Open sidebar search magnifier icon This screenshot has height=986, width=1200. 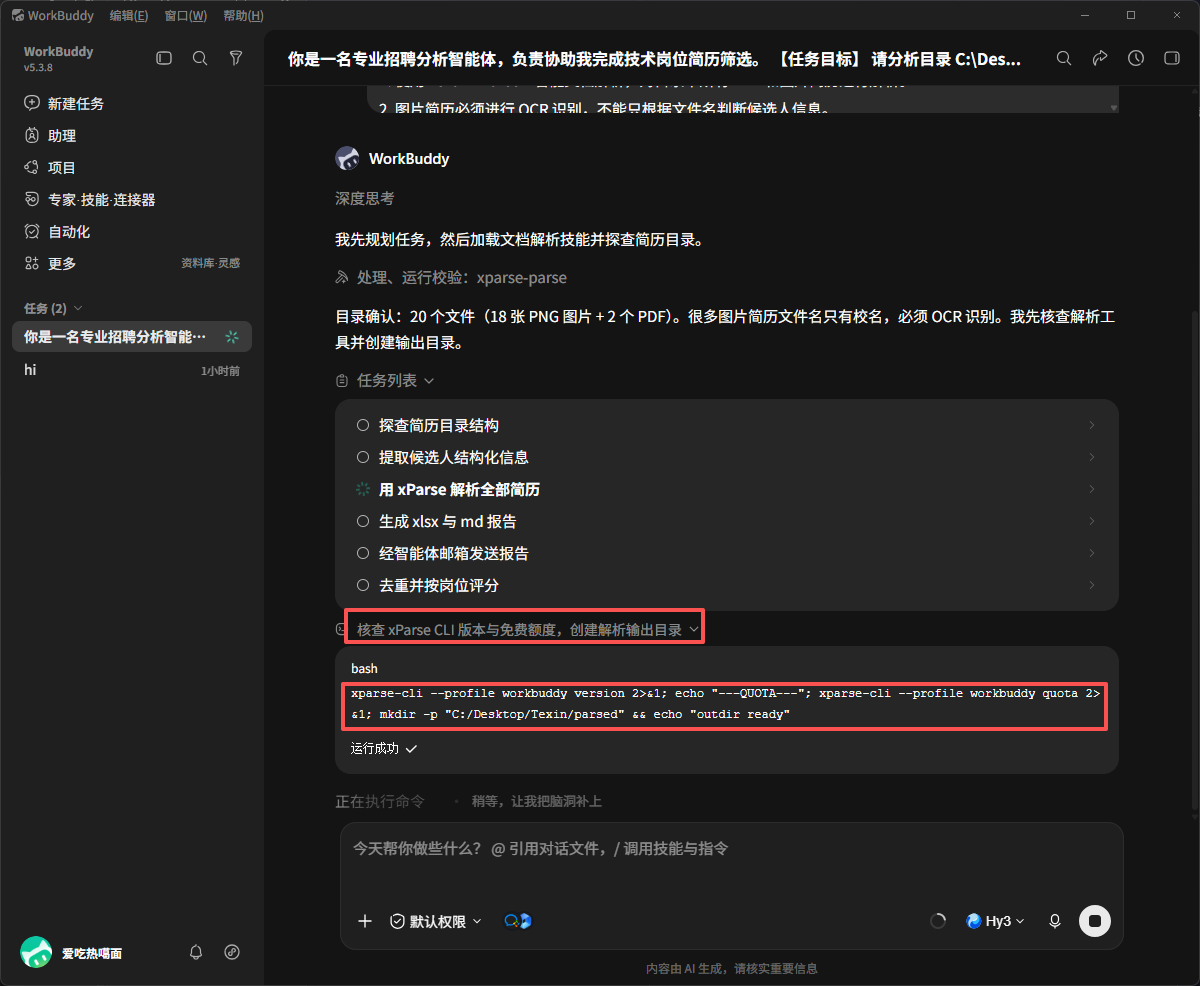tap(200, 59)
